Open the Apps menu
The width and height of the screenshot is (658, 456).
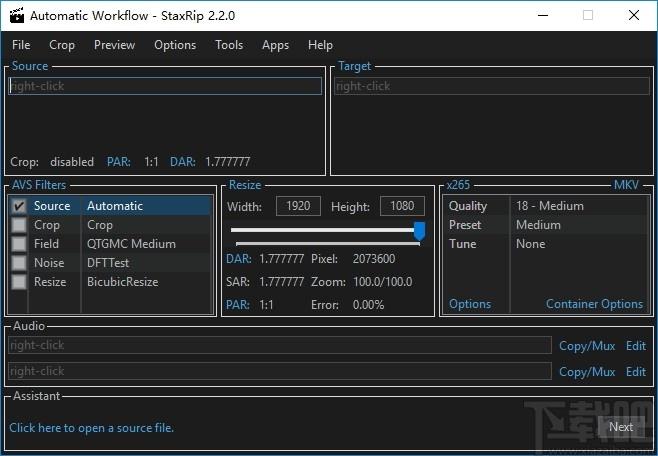click(275, 45)
